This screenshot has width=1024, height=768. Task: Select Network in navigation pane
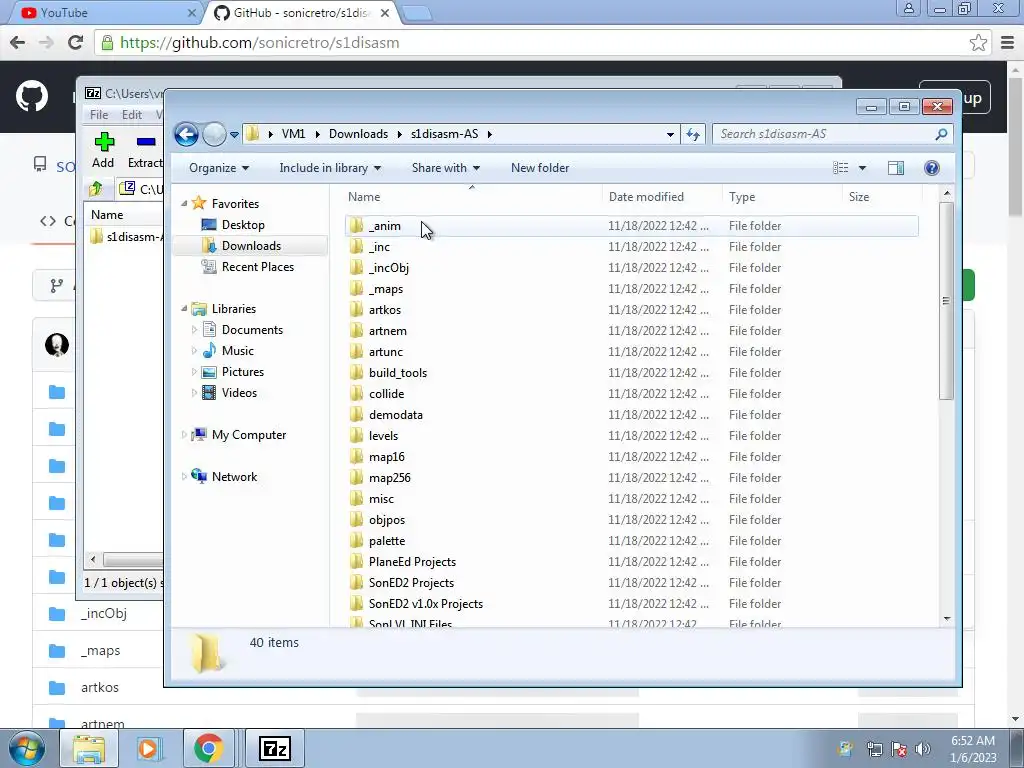click(234, 477)
